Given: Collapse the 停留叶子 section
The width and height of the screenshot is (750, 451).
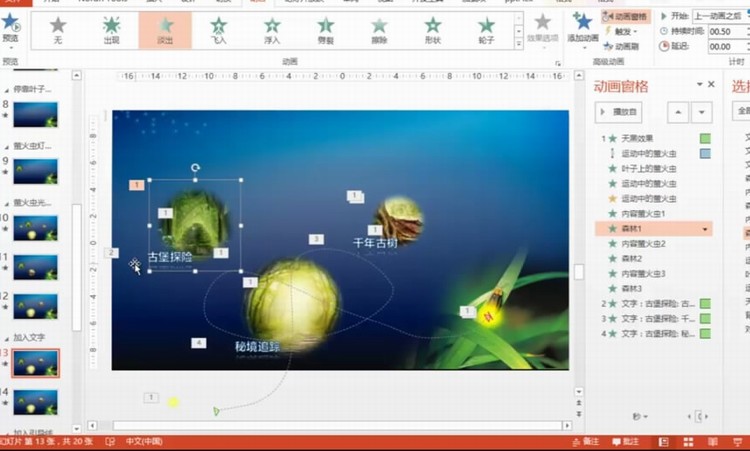Looking at the screenshot, I should click(x=7, y=90).
